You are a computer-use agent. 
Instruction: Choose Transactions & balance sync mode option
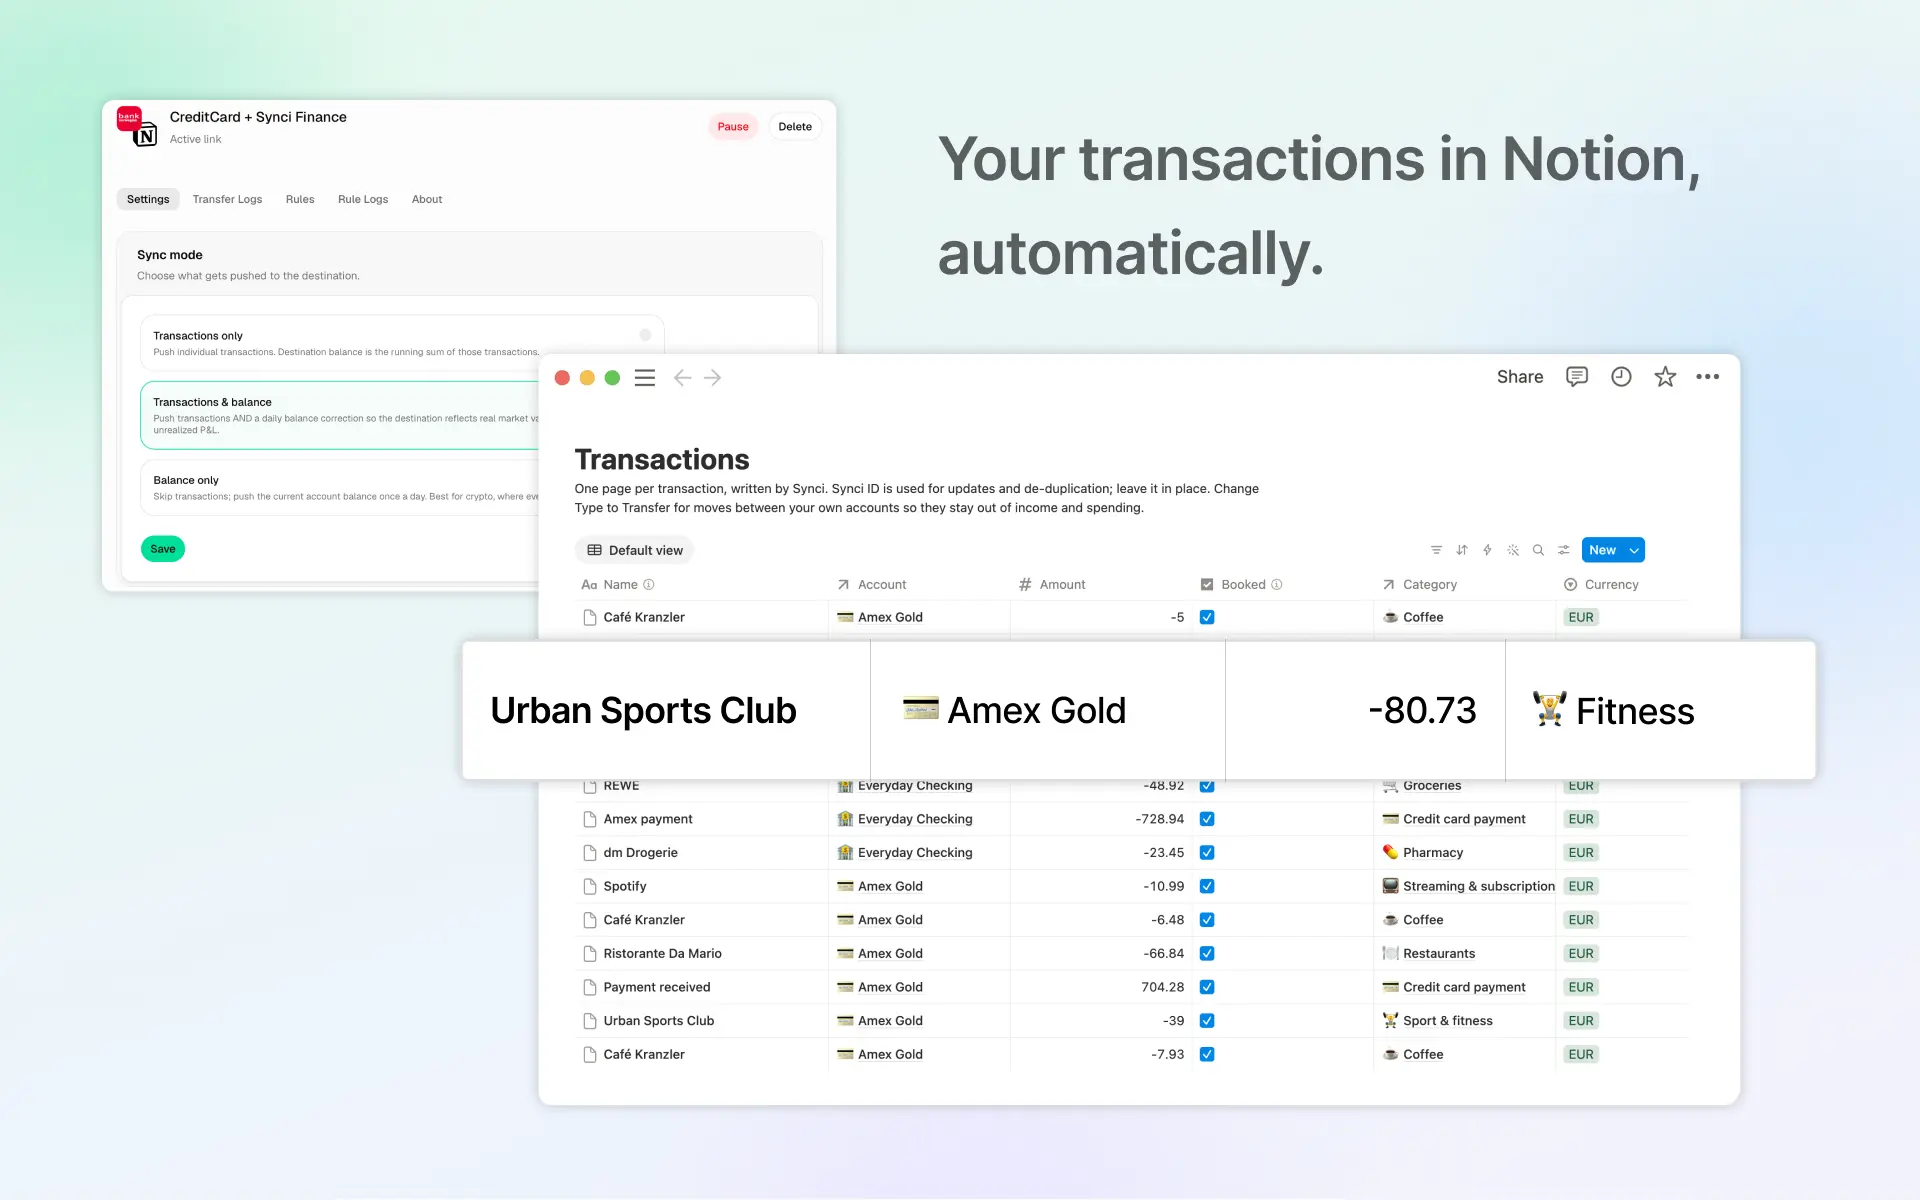[x=340, y=415]
